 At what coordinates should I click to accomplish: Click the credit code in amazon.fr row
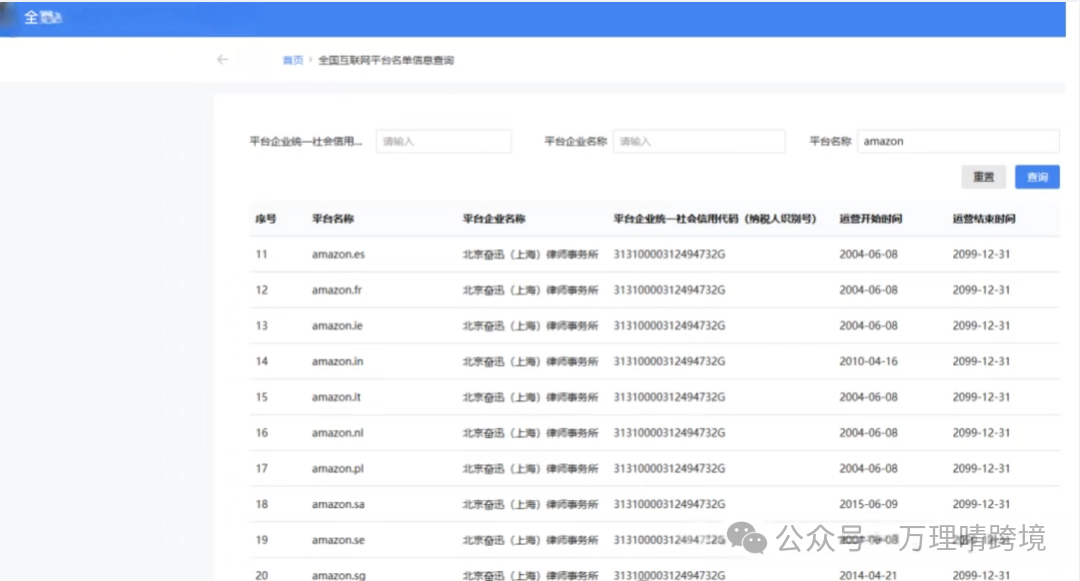pyautogui.click(x=669, y=290)
